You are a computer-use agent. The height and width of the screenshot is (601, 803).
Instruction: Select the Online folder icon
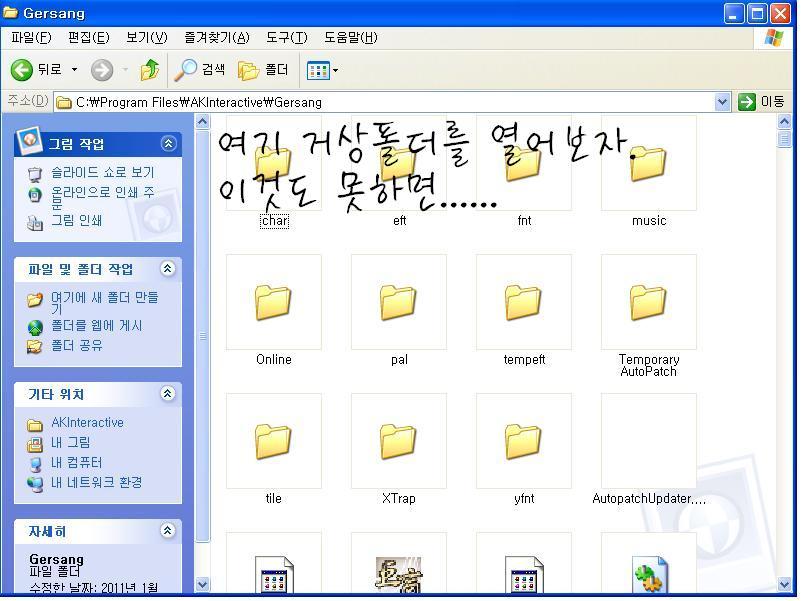[x=273, y=302]
